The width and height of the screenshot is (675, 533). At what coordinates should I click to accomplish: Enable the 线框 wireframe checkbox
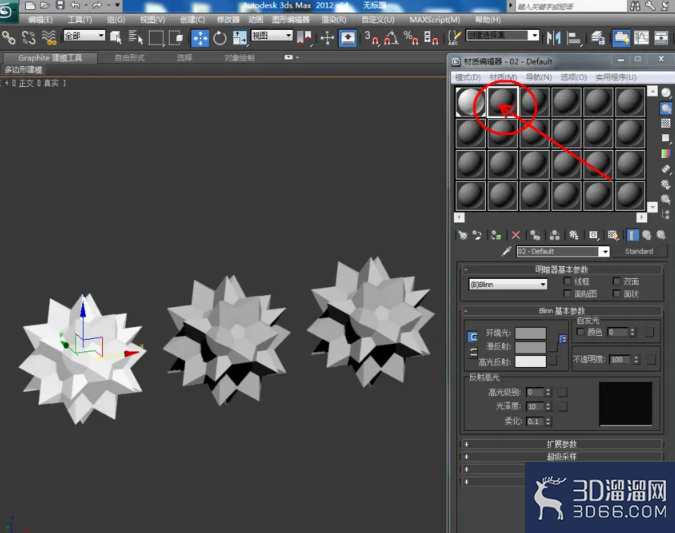coord(567,281)
